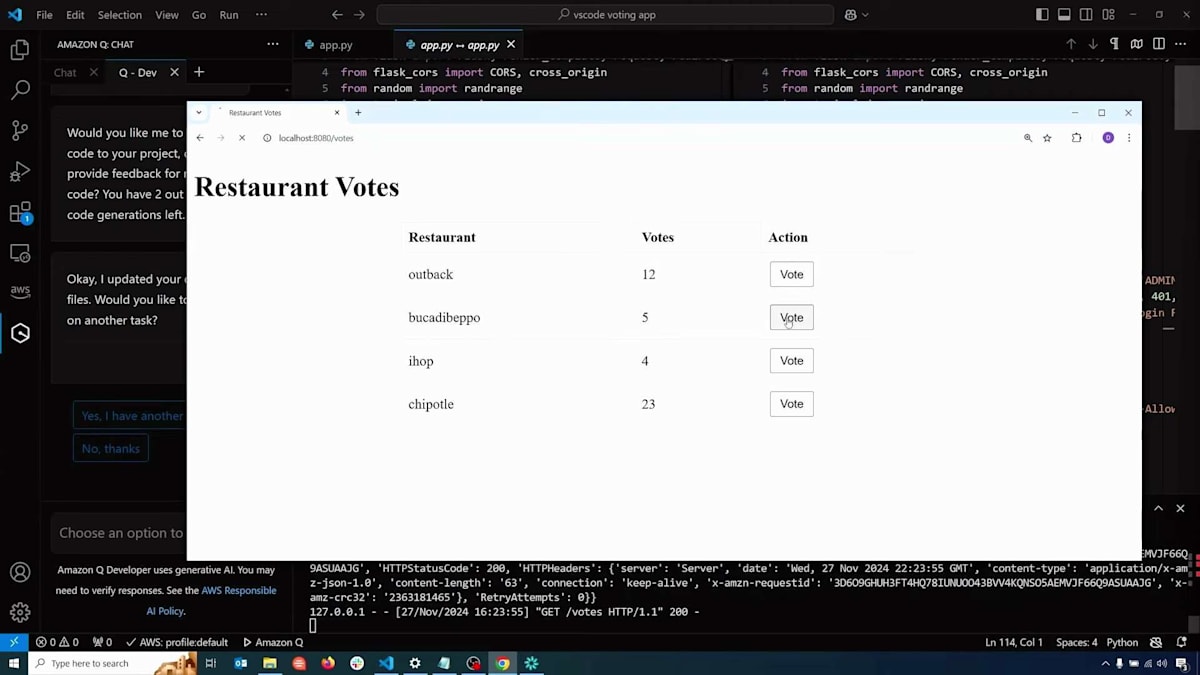Open the AWS Toolkit panel in activity bar
The image size is (1200, 675).
click(x=20, y=292)
